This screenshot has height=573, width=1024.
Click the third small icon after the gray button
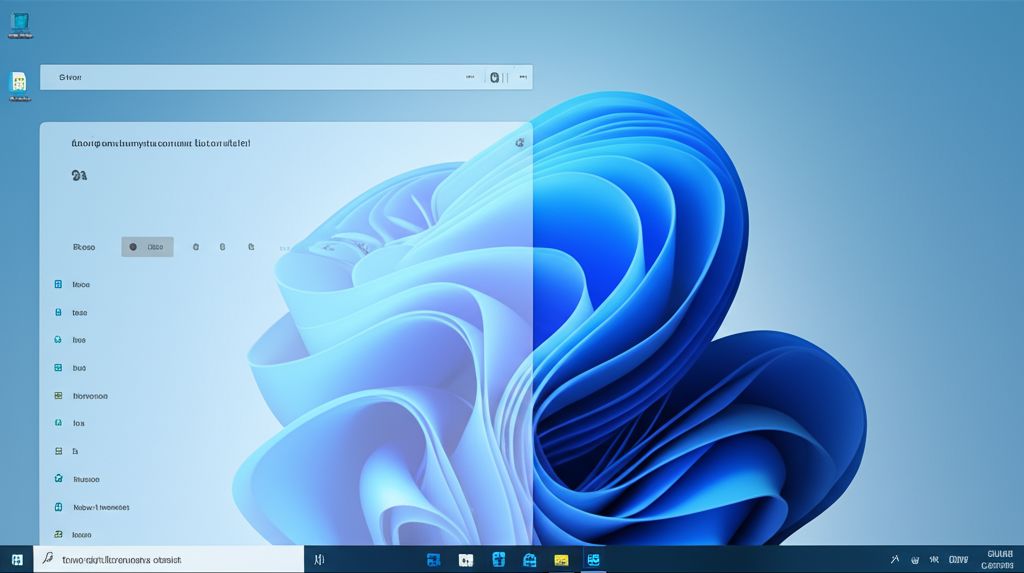click(x=251, y=247)
